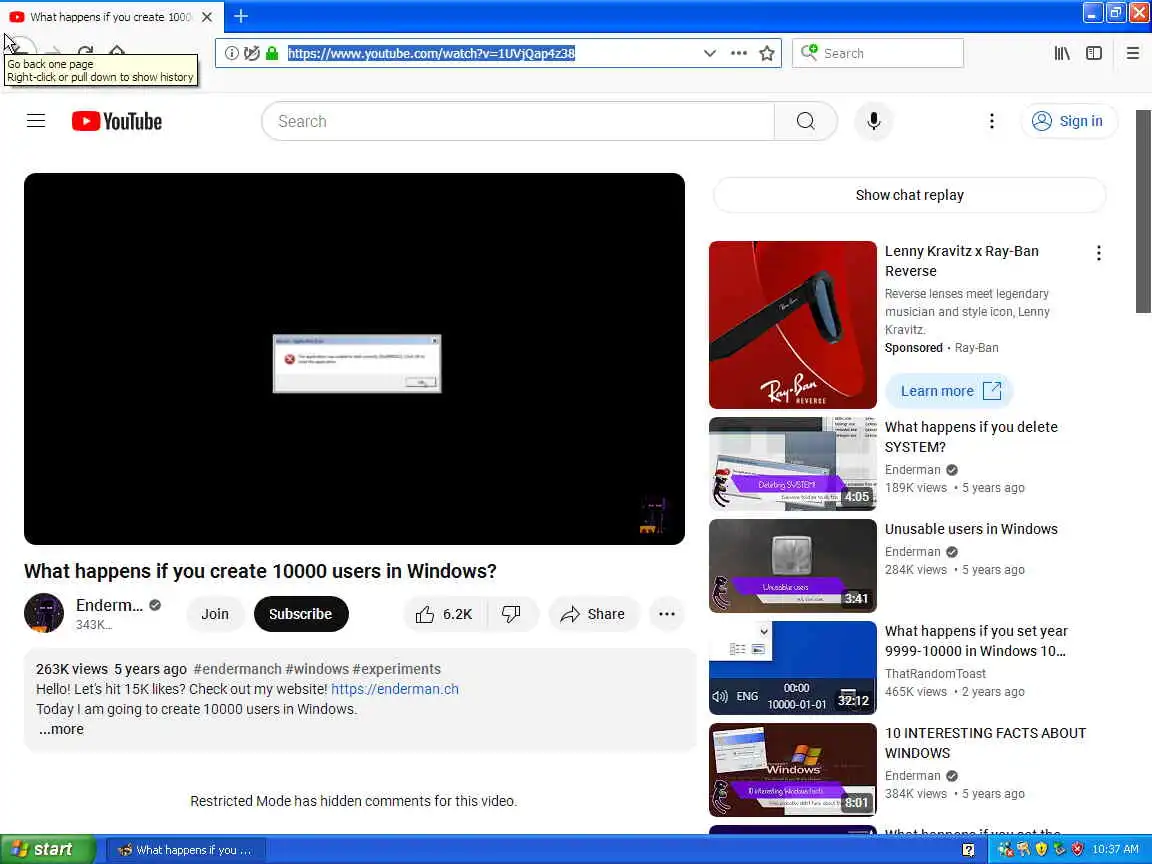Subscribe to the Enderman channel
The width and height of the screenshot is (1152, 864).
pos(300,614)
